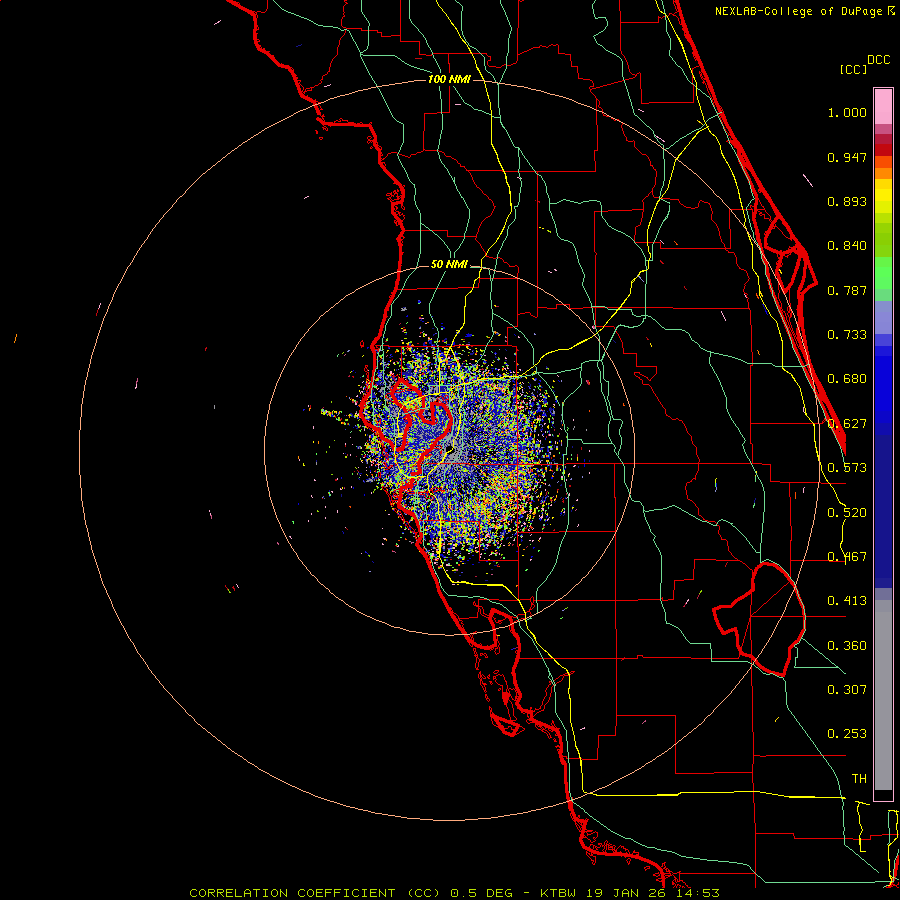
Task: Click the 0.360 colorbar value
Action: [847, 646]
